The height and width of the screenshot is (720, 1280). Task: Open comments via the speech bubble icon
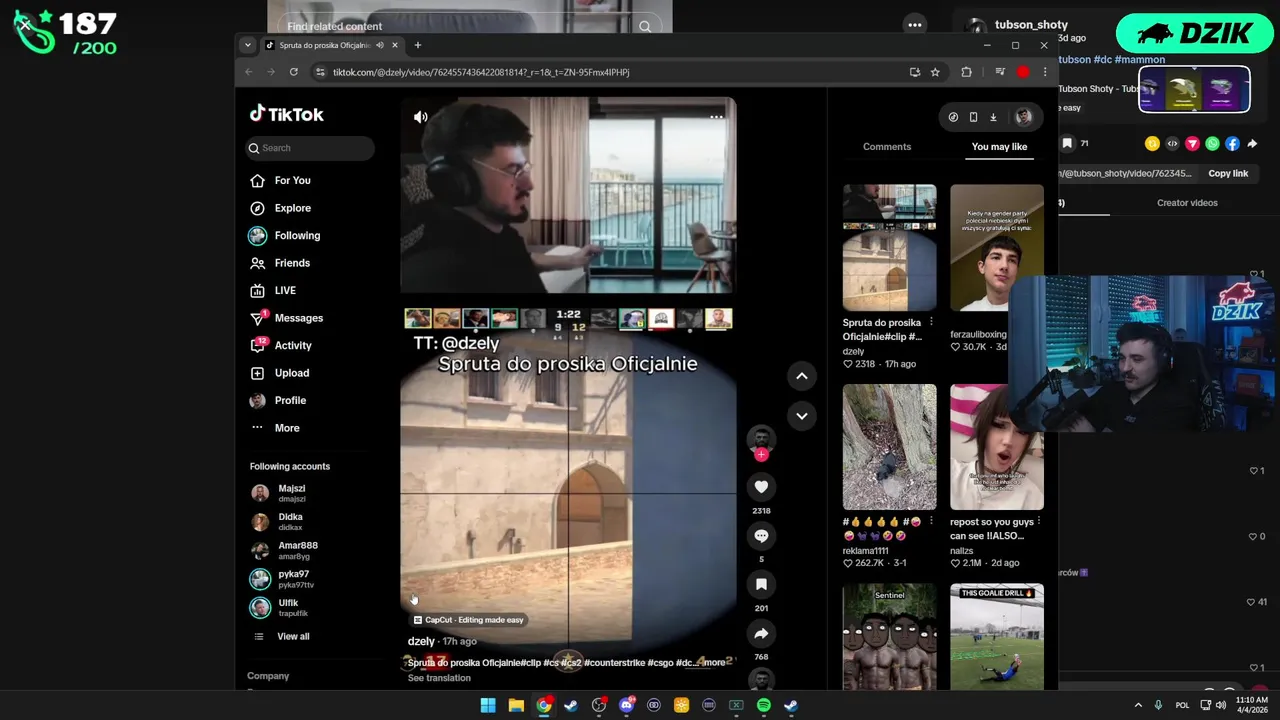761,536
